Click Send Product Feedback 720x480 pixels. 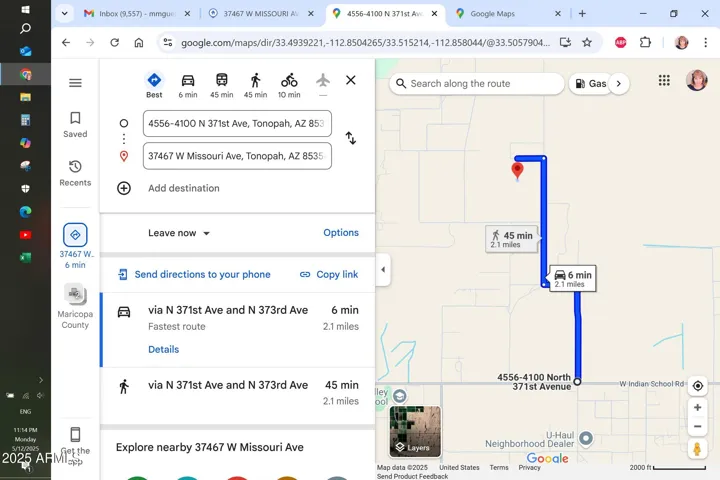pyautogui.click(x=412, y=476)
